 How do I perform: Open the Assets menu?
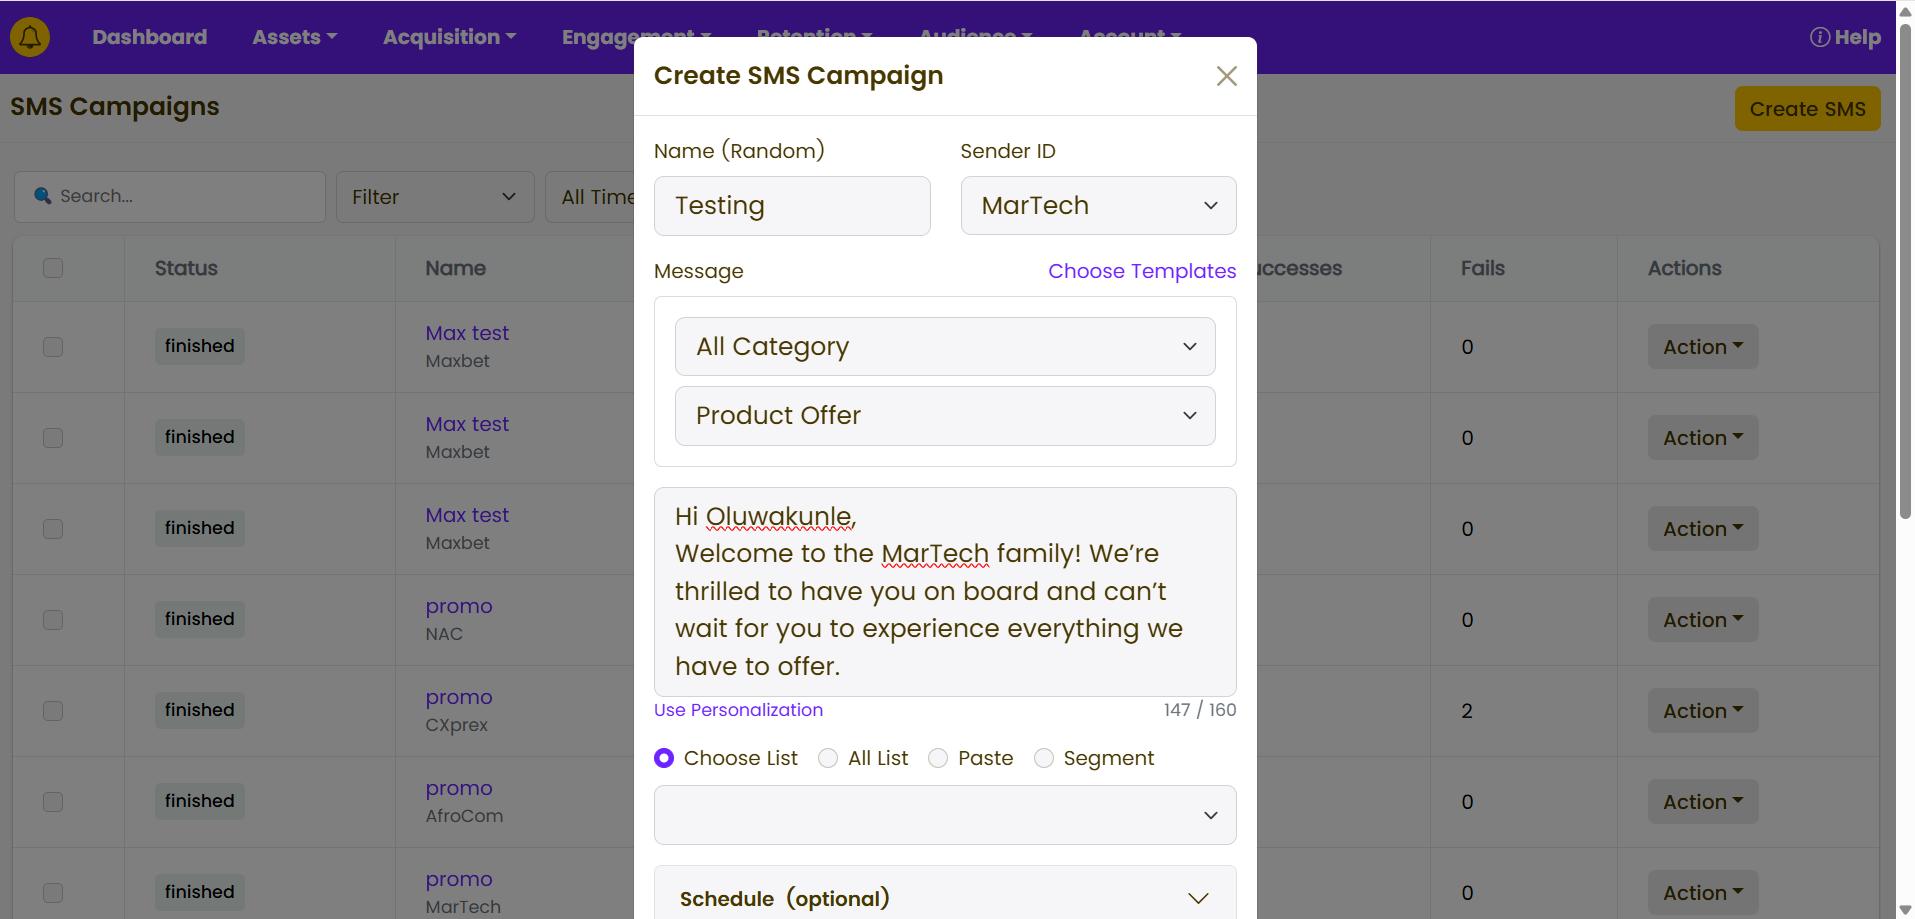tap(294, 37)
